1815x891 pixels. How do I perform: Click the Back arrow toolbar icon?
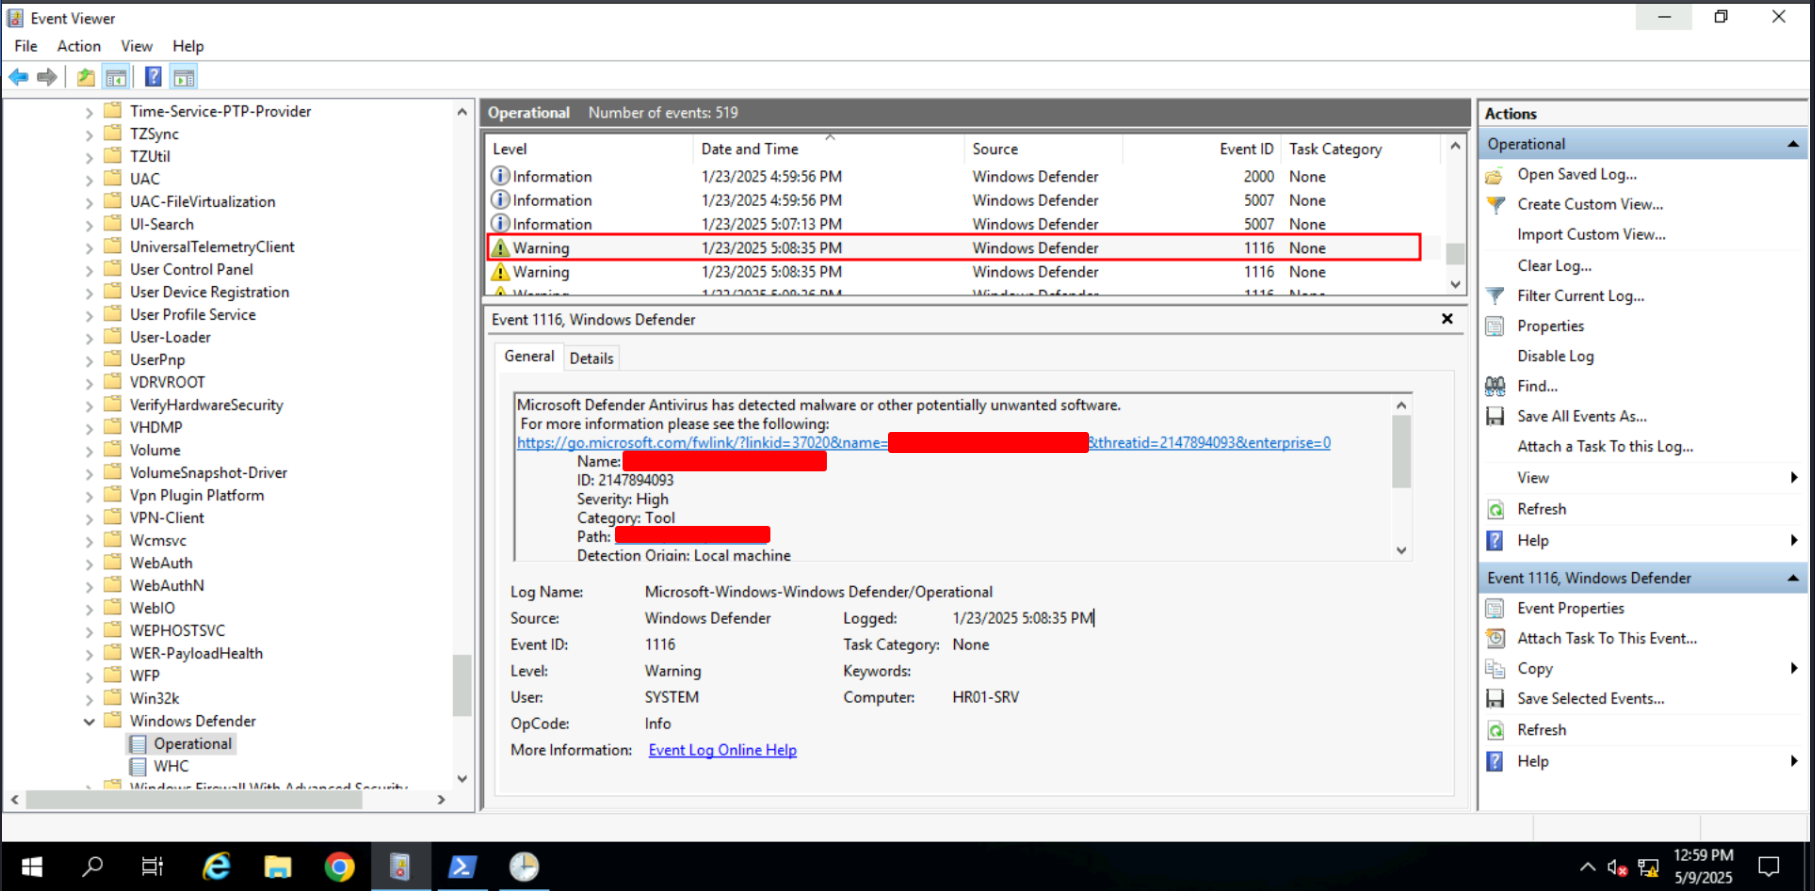(18, 77)
